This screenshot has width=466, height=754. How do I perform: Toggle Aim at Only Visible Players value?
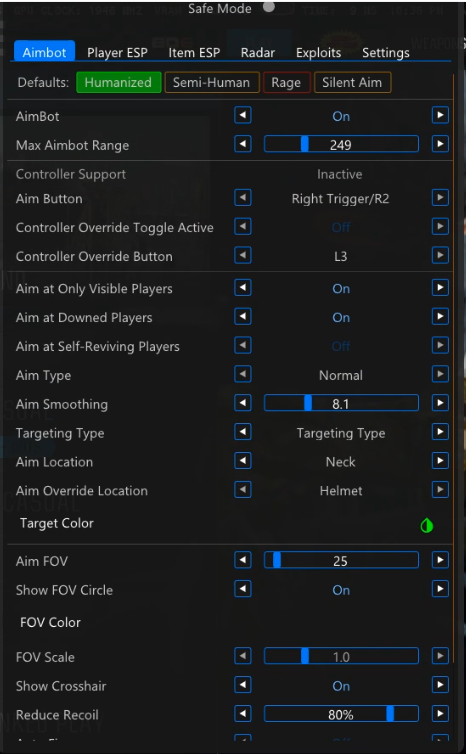pos(341,289)
